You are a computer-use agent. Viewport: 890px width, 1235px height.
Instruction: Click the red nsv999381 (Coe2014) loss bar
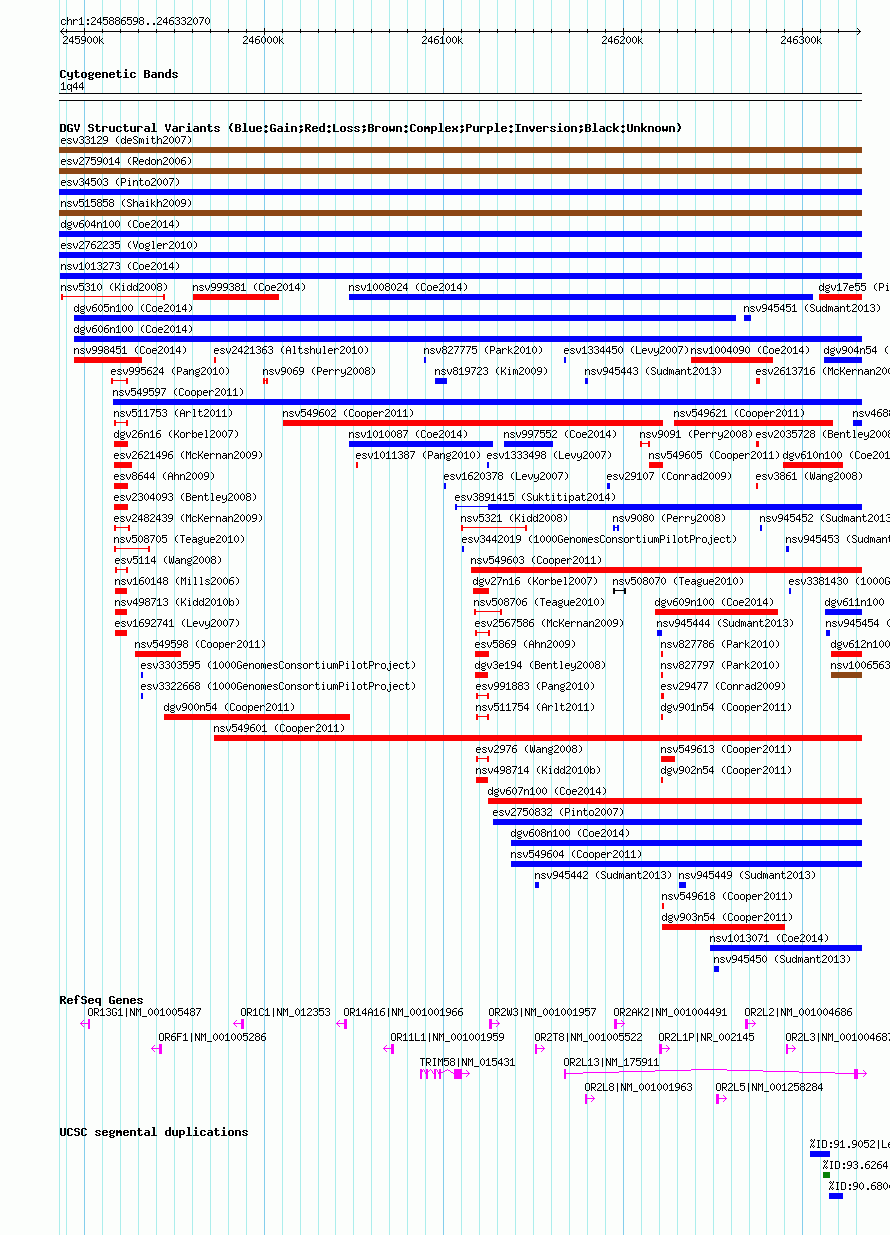point(236,297)
